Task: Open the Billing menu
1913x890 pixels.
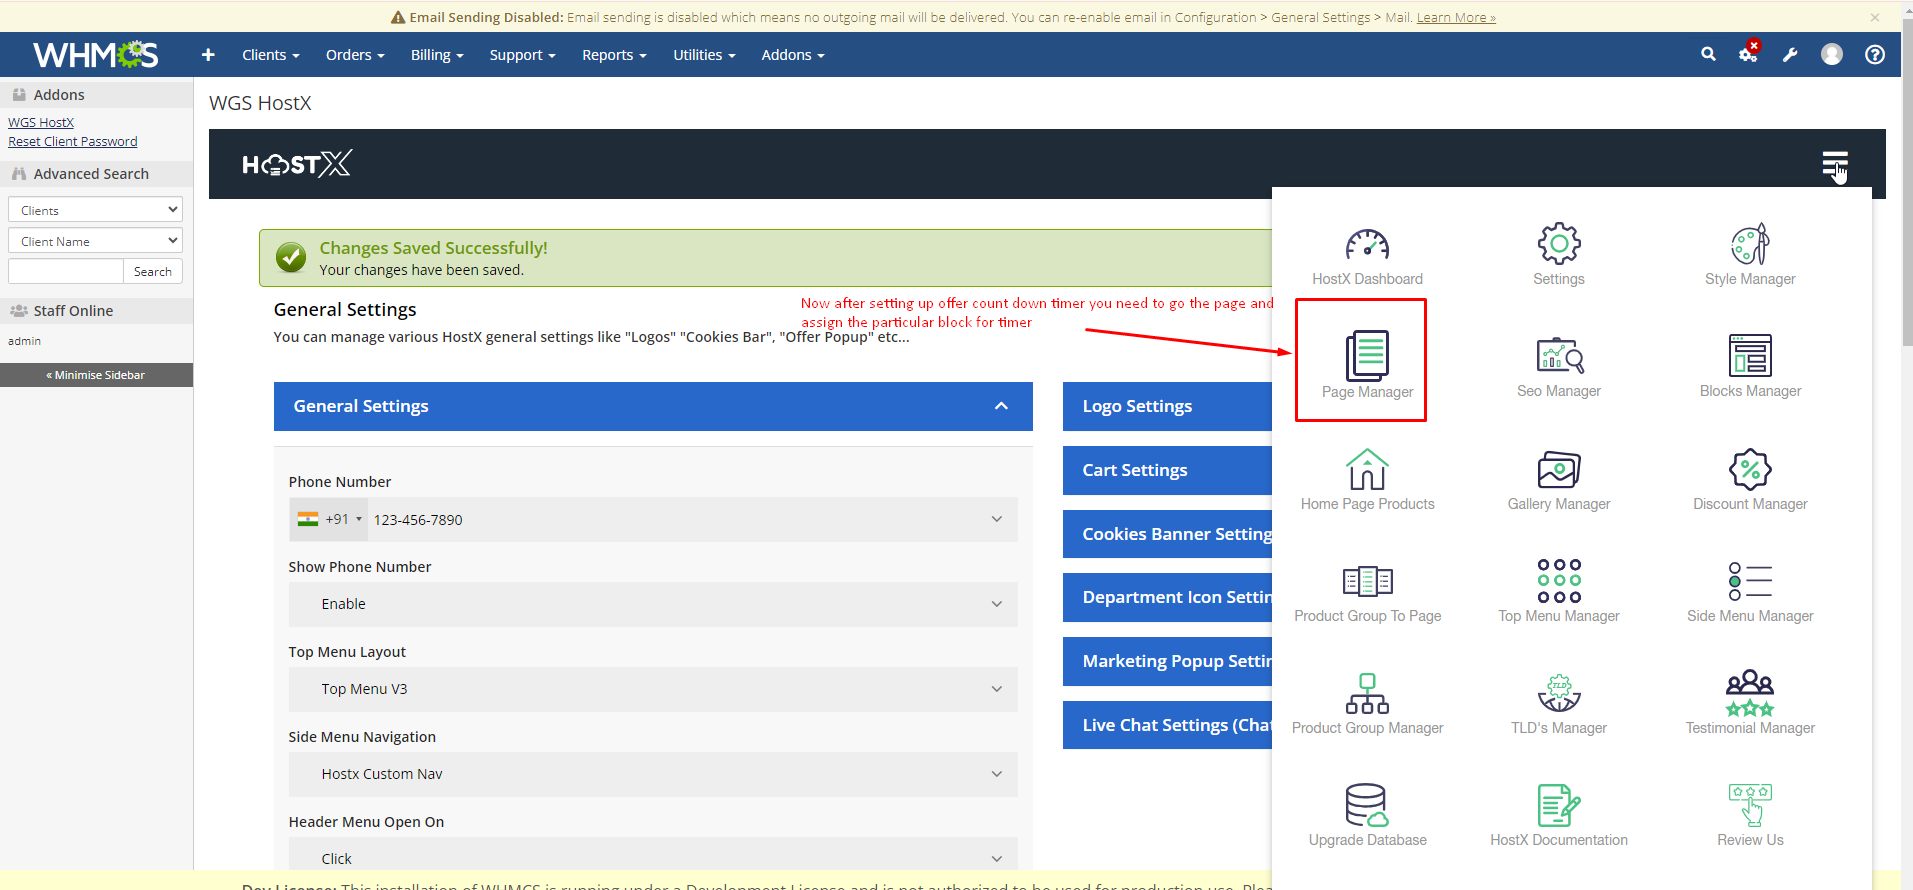Action: (x=436, y=55)
